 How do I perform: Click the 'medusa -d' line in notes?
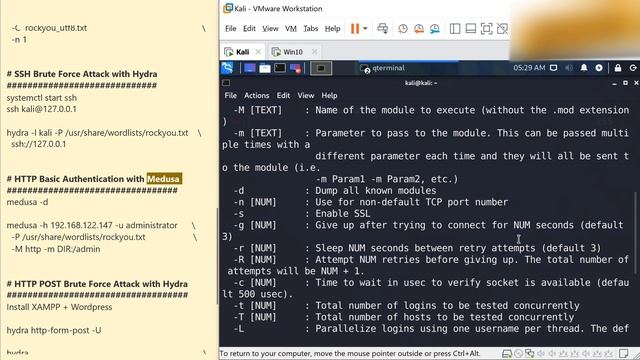tap(27, 202)
